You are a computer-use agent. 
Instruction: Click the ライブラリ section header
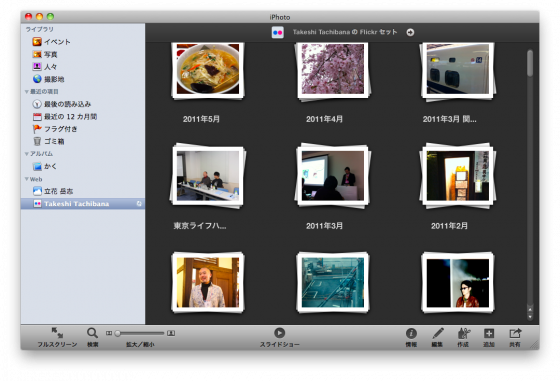click(39, 29)
